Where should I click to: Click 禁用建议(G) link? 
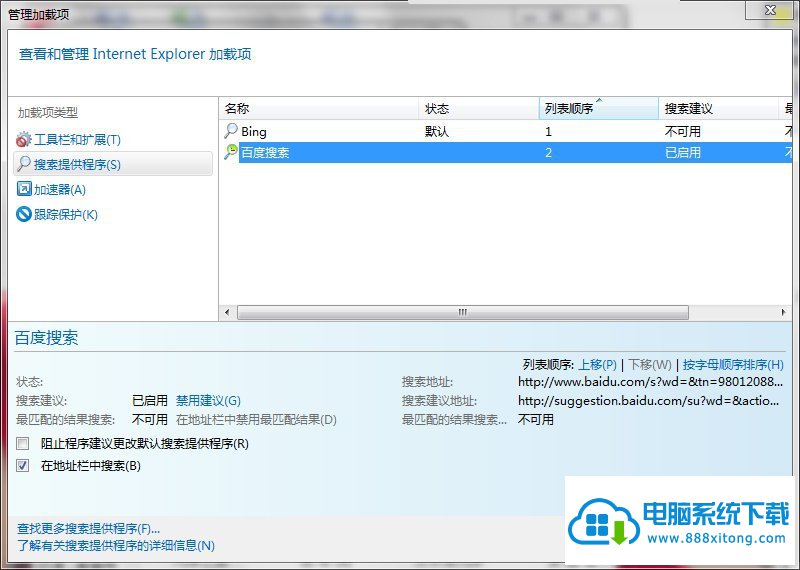208,401
